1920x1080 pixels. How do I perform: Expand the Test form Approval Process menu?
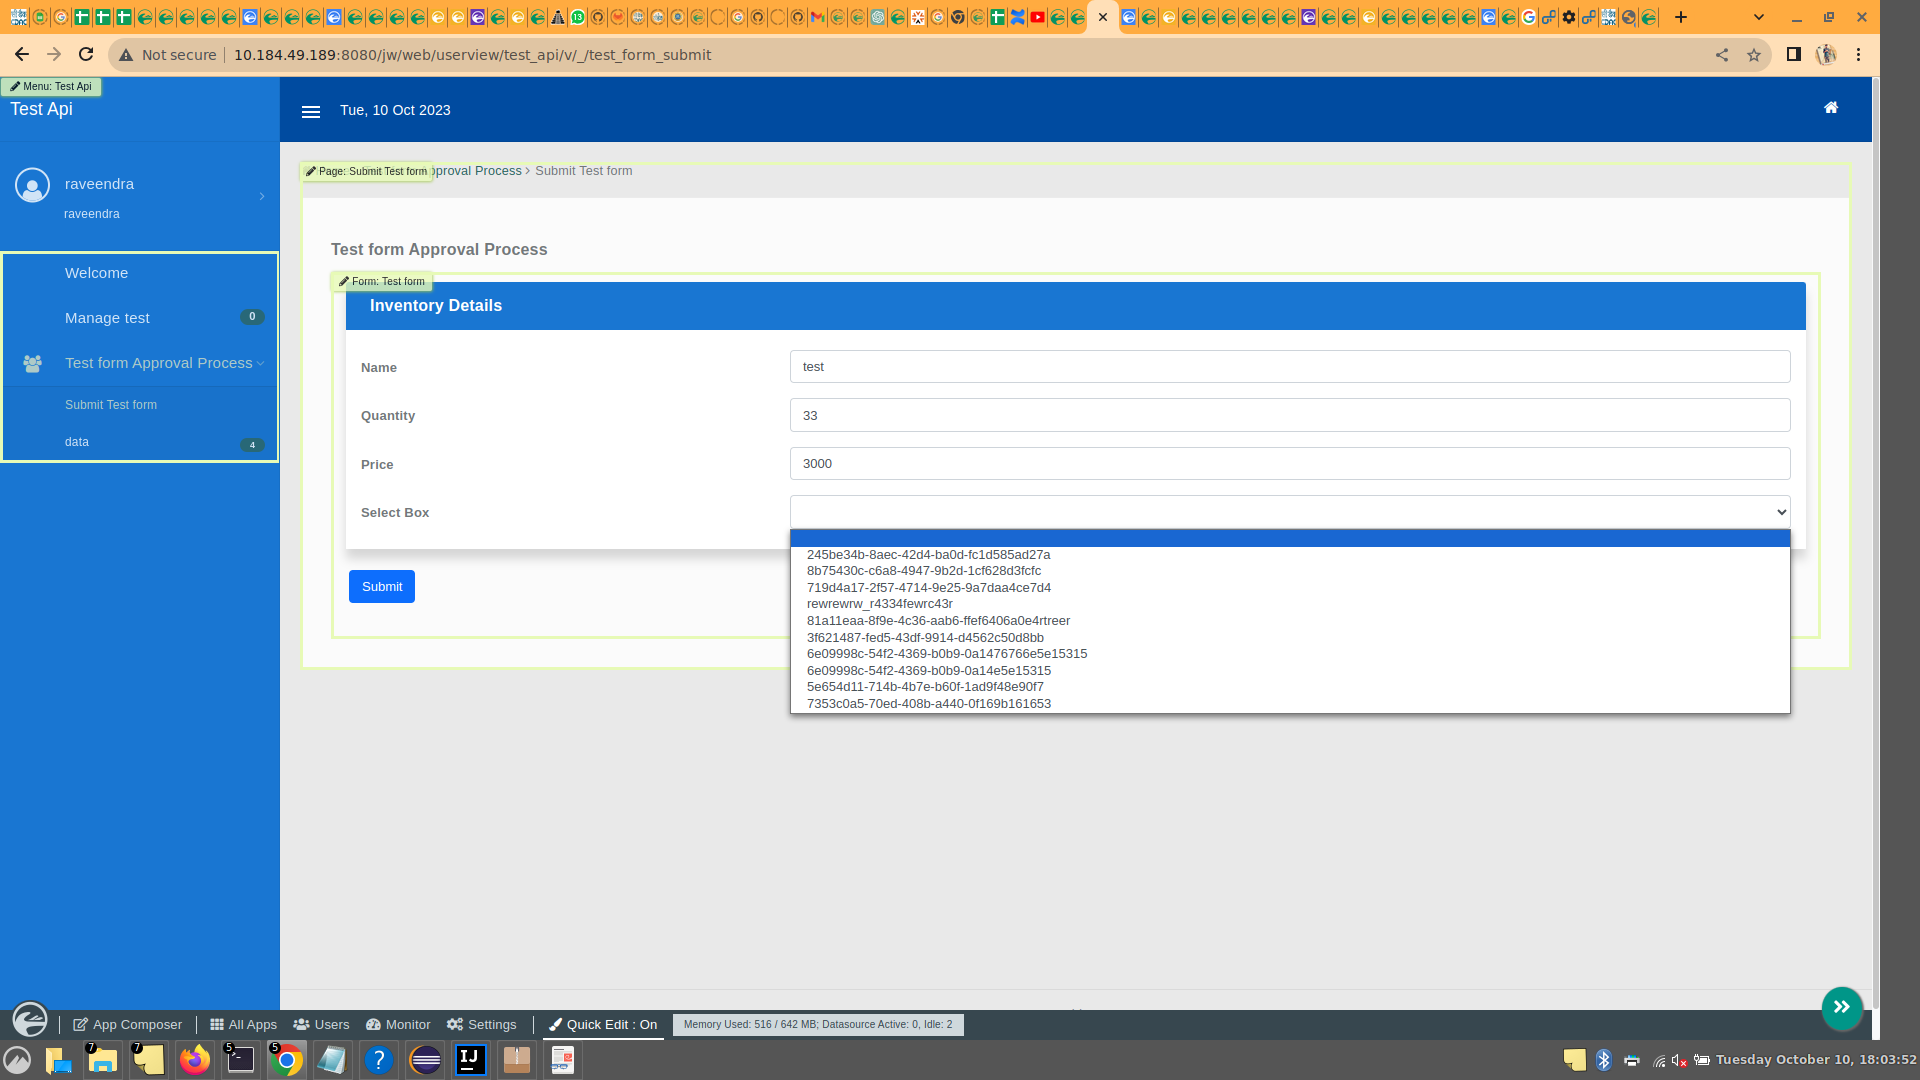[x=159, y=363]
